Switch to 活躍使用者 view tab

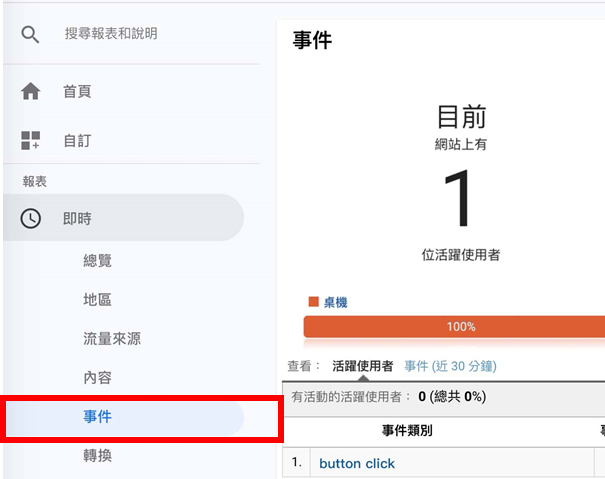coord(363,366)
